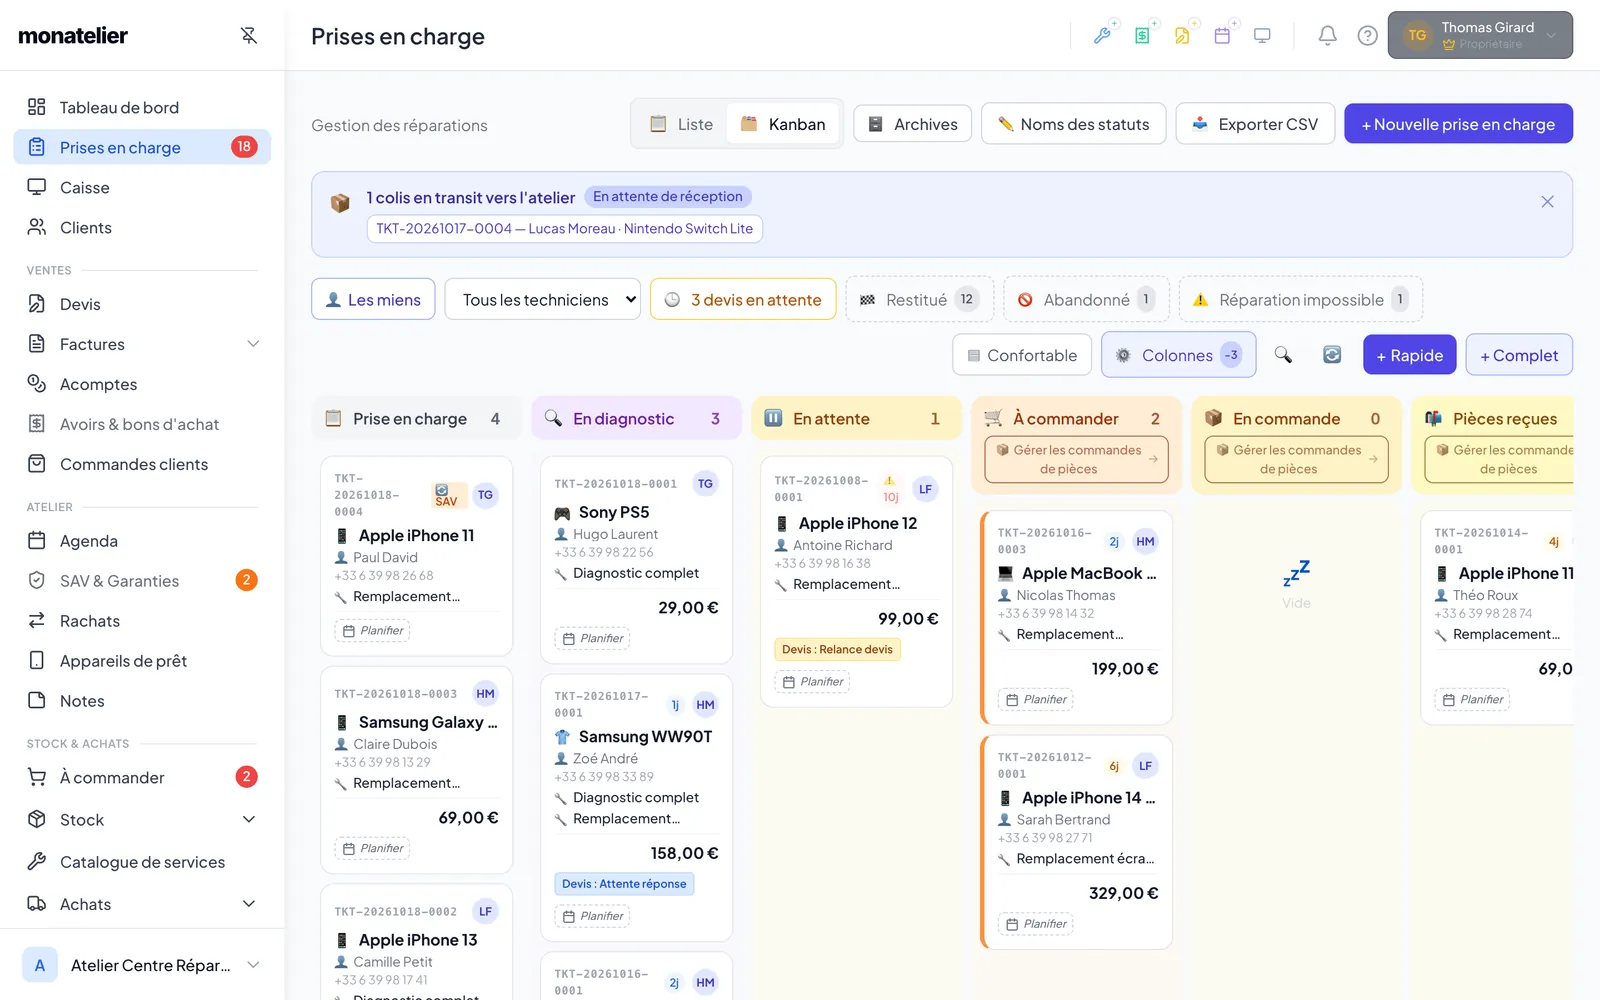Viewport: 1600px width, 1000px height.
Task: Show the Réparation impossible column
Action: (x=1300, y=299)
